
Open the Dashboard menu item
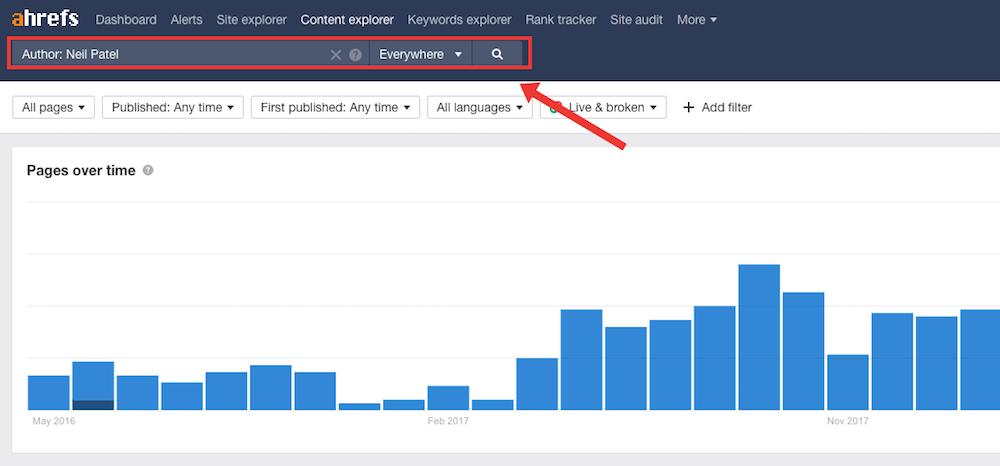(126, 20)
